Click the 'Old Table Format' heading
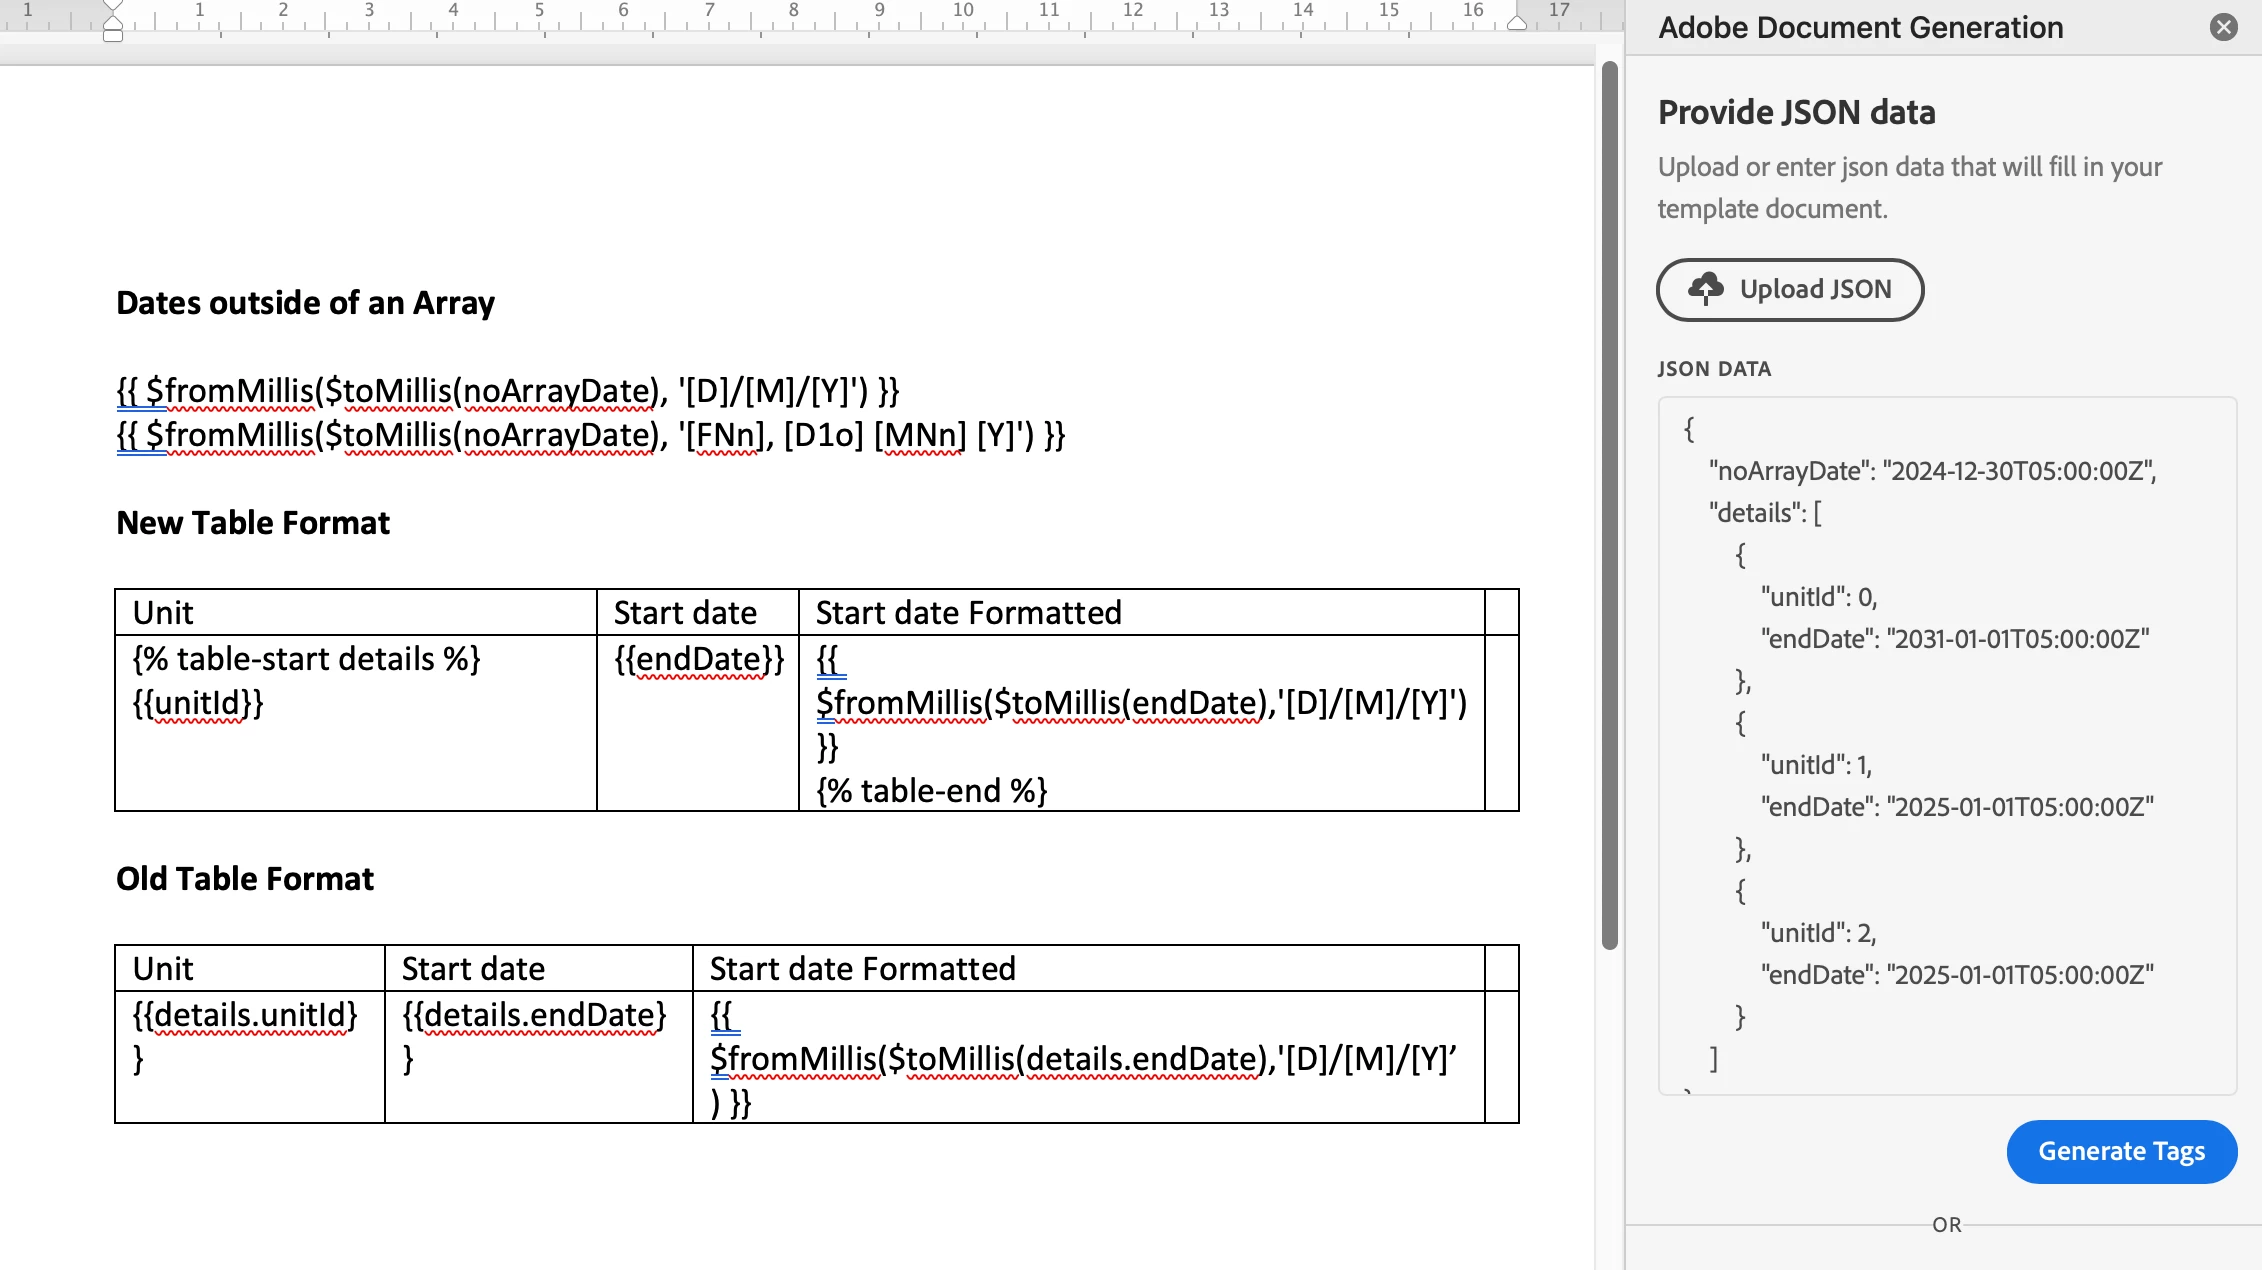Image resolution: width=2262 pixels, height=1270 pixels. 245,879
